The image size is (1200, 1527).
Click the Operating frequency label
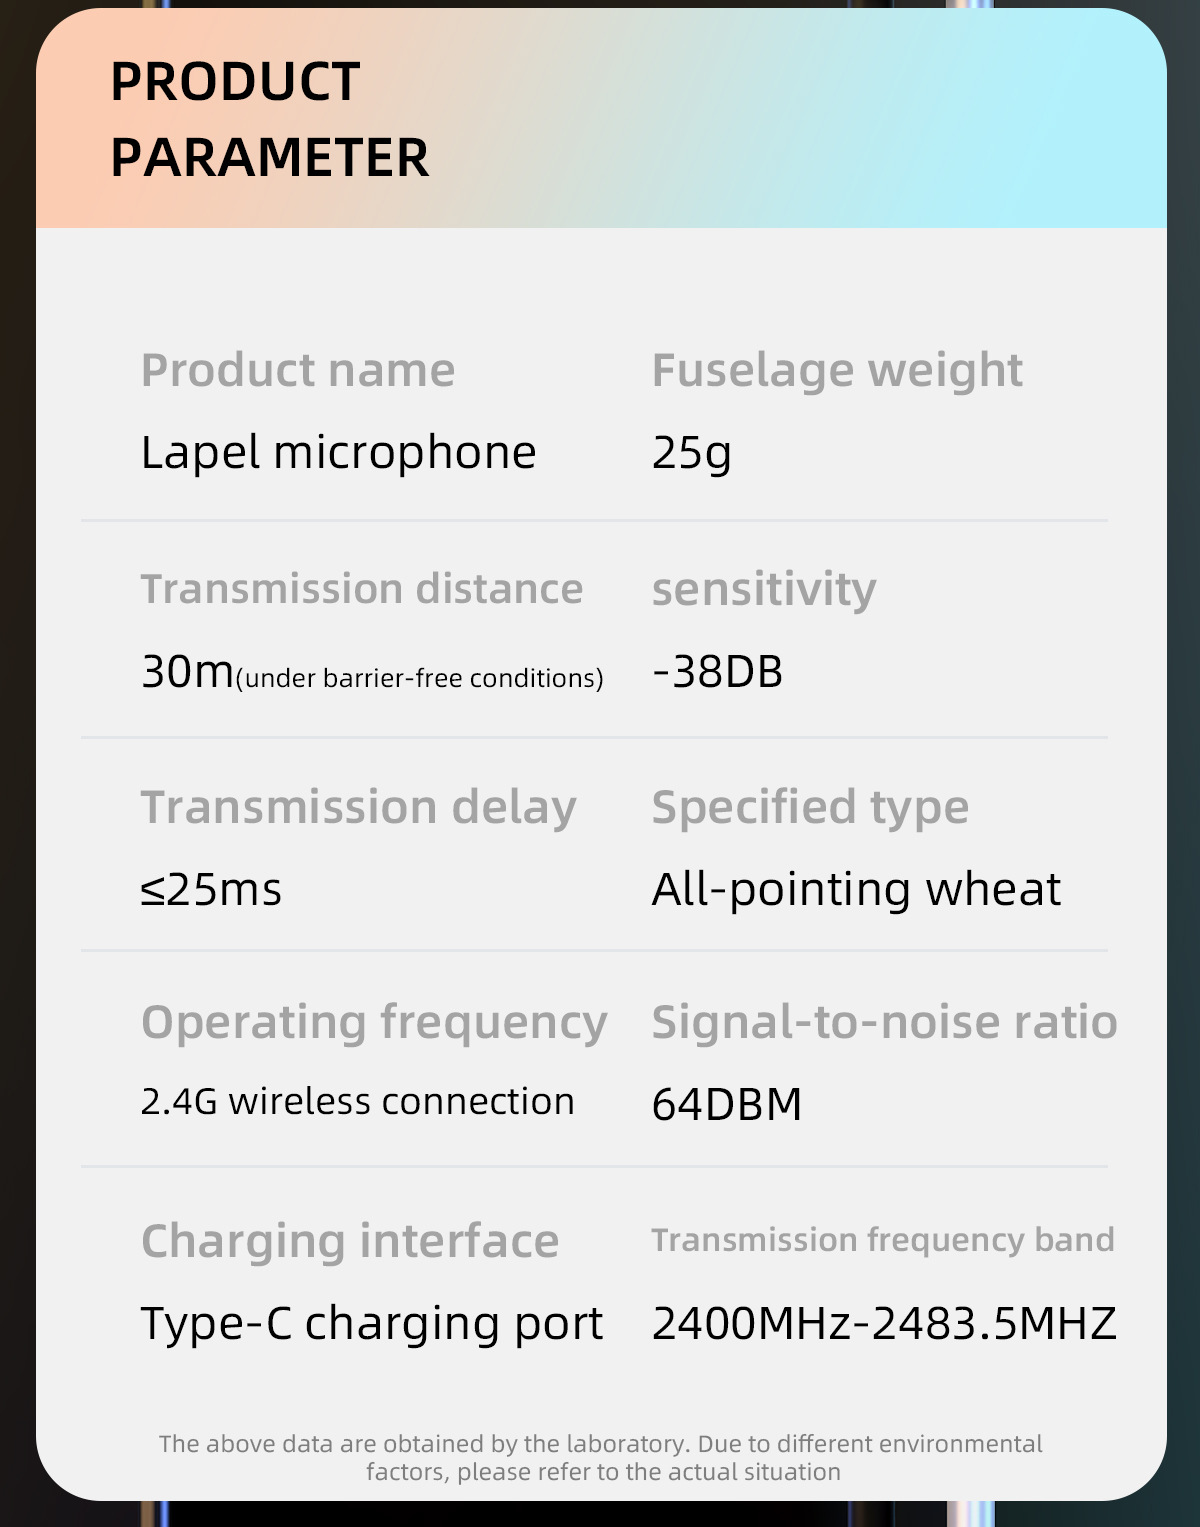tap(374, 1023)
